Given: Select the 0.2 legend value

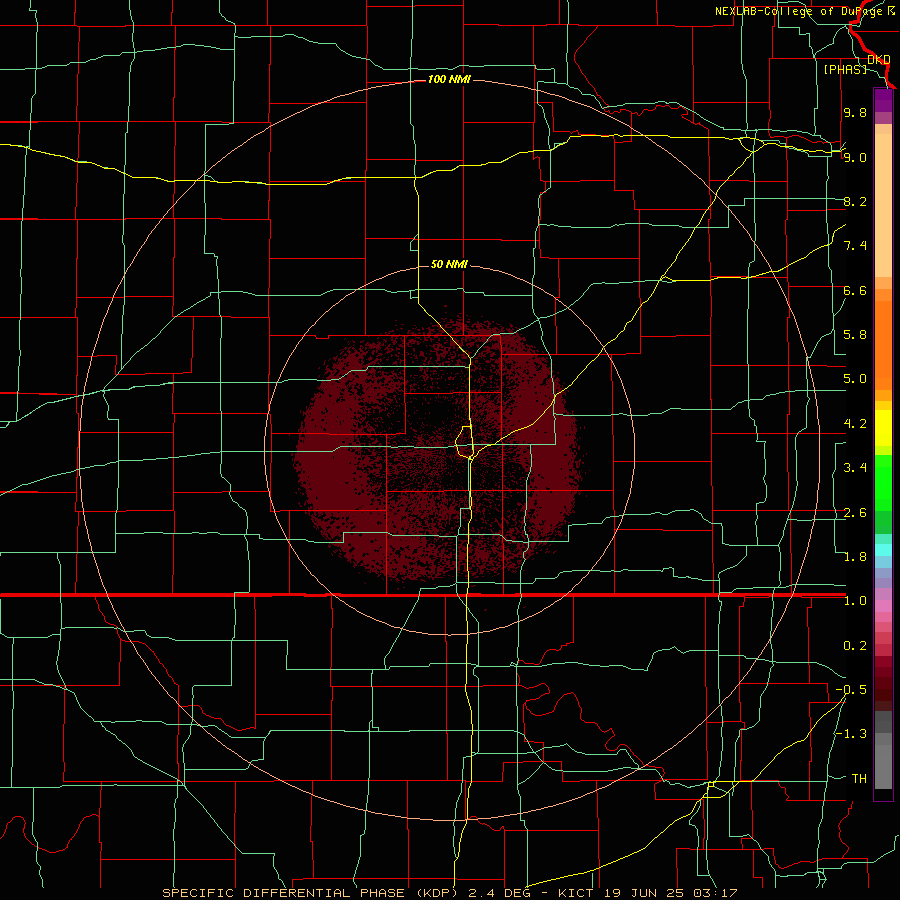Looking at the screenshot, I should tap(855, 646).
